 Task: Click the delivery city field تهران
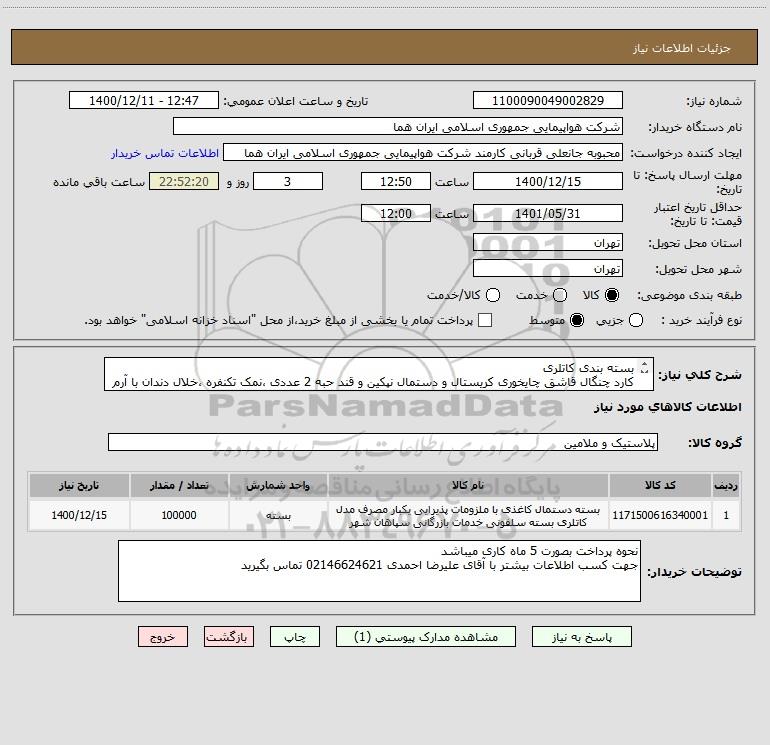pyautogui.click(x=548, y=268)
